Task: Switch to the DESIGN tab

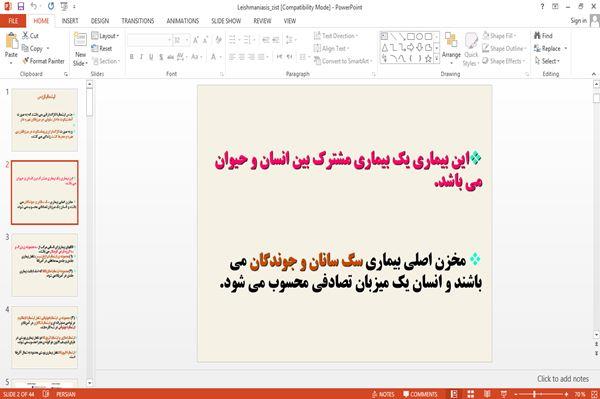Action: coord(100,21)
